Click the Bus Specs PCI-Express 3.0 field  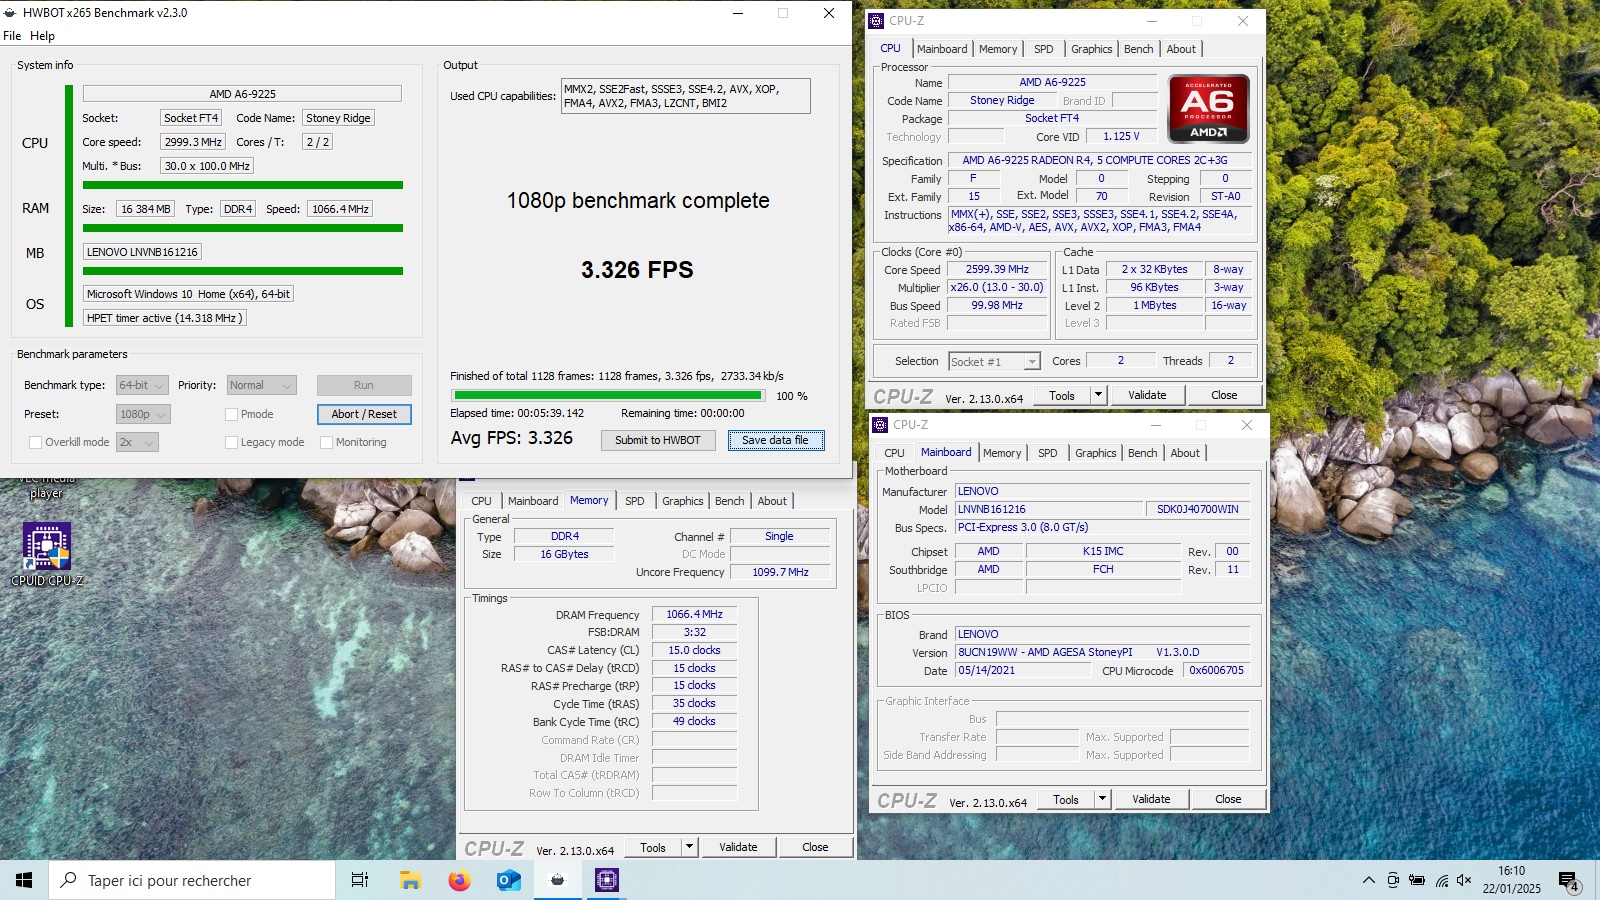[1102, 527]
